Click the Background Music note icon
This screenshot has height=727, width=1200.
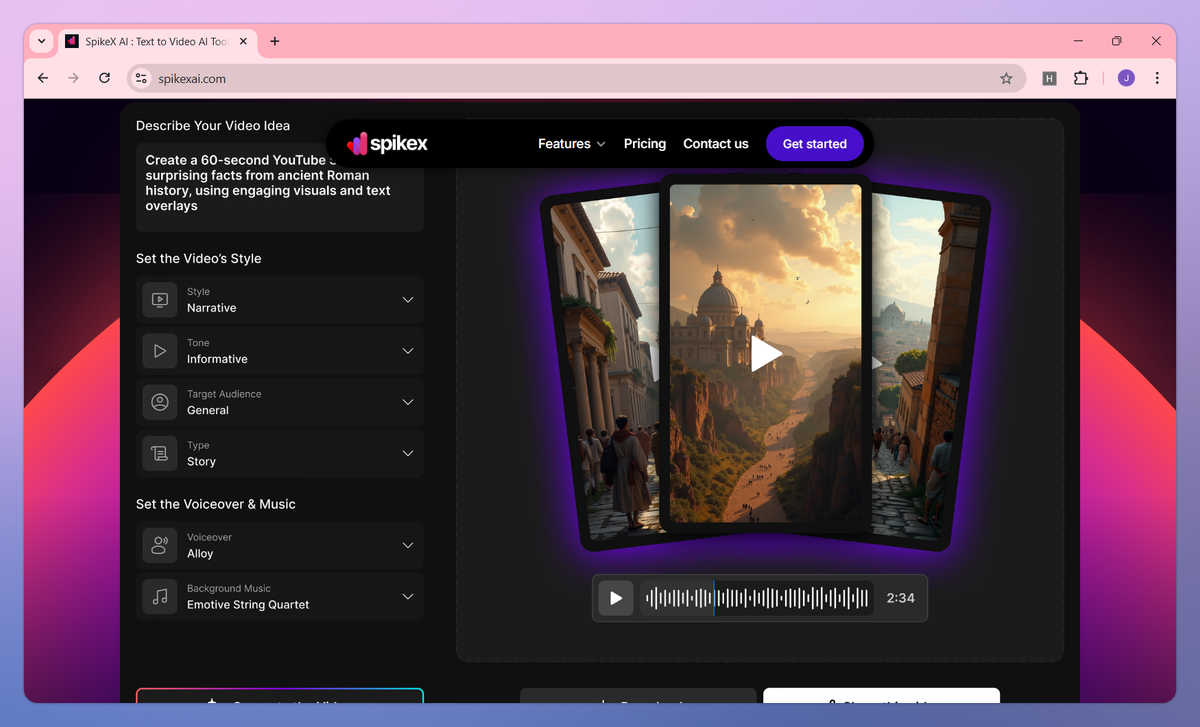[x=160, y=596]
